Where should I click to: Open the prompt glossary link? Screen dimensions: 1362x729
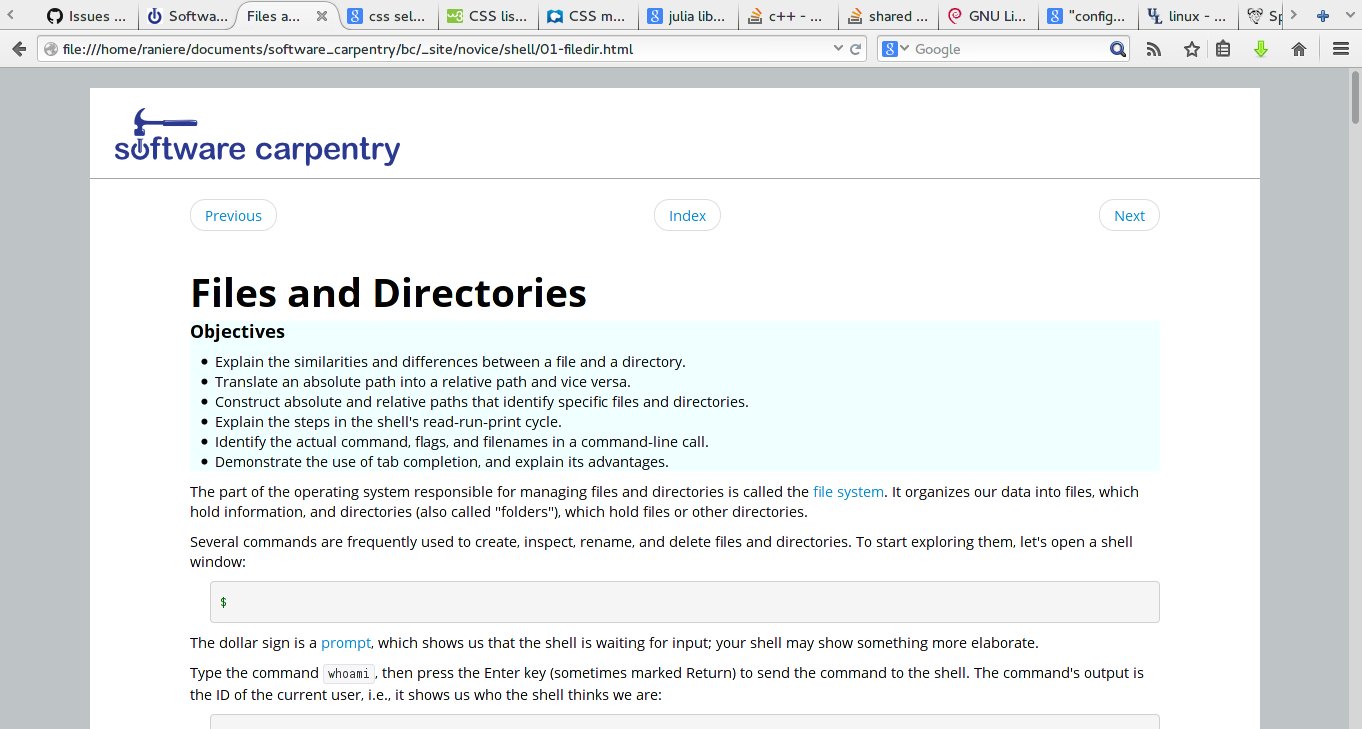346,642
